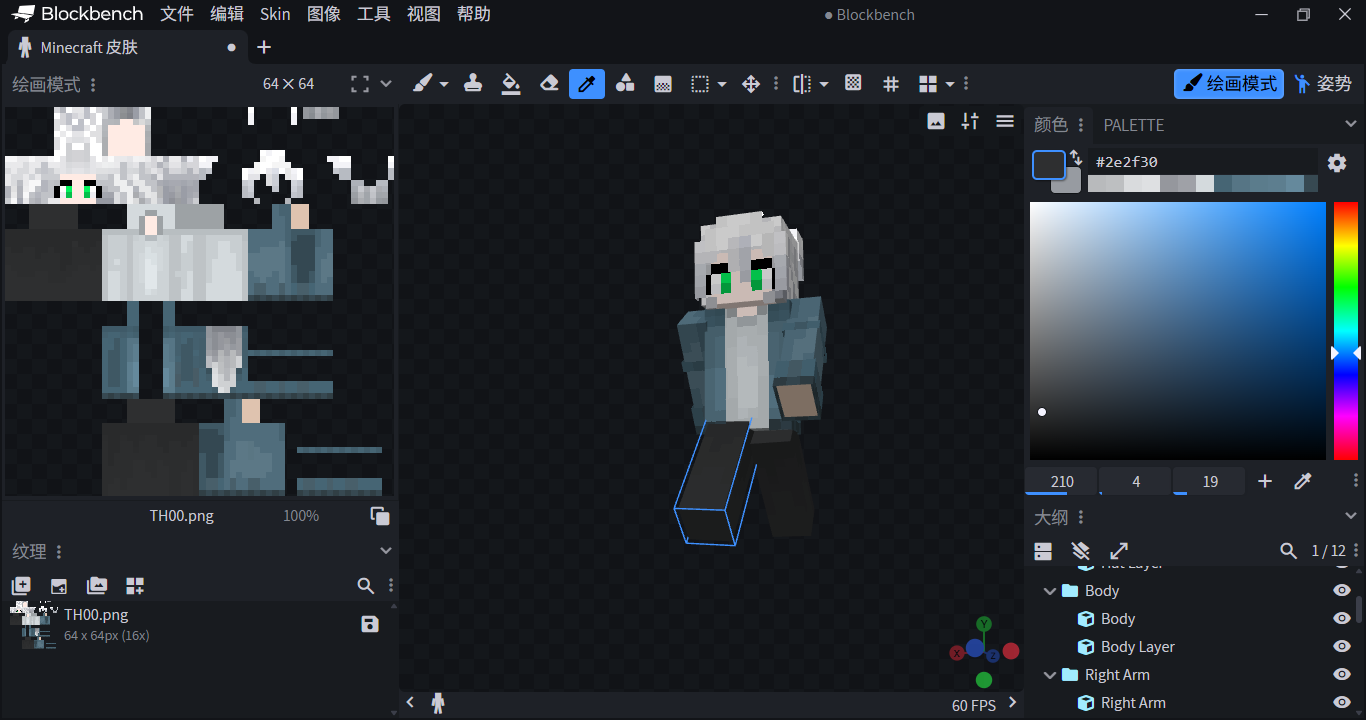This screenshot has width=1366, height=720.
Task: Click the hue slider bar
Action: point(1346,331)
